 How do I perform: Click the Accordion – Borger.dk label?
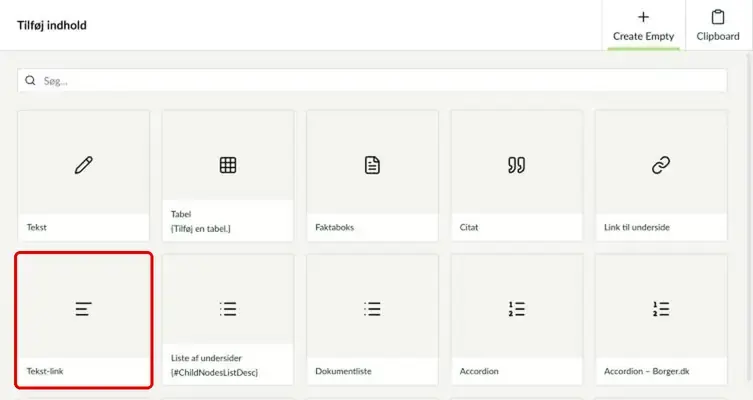[647, 371]
